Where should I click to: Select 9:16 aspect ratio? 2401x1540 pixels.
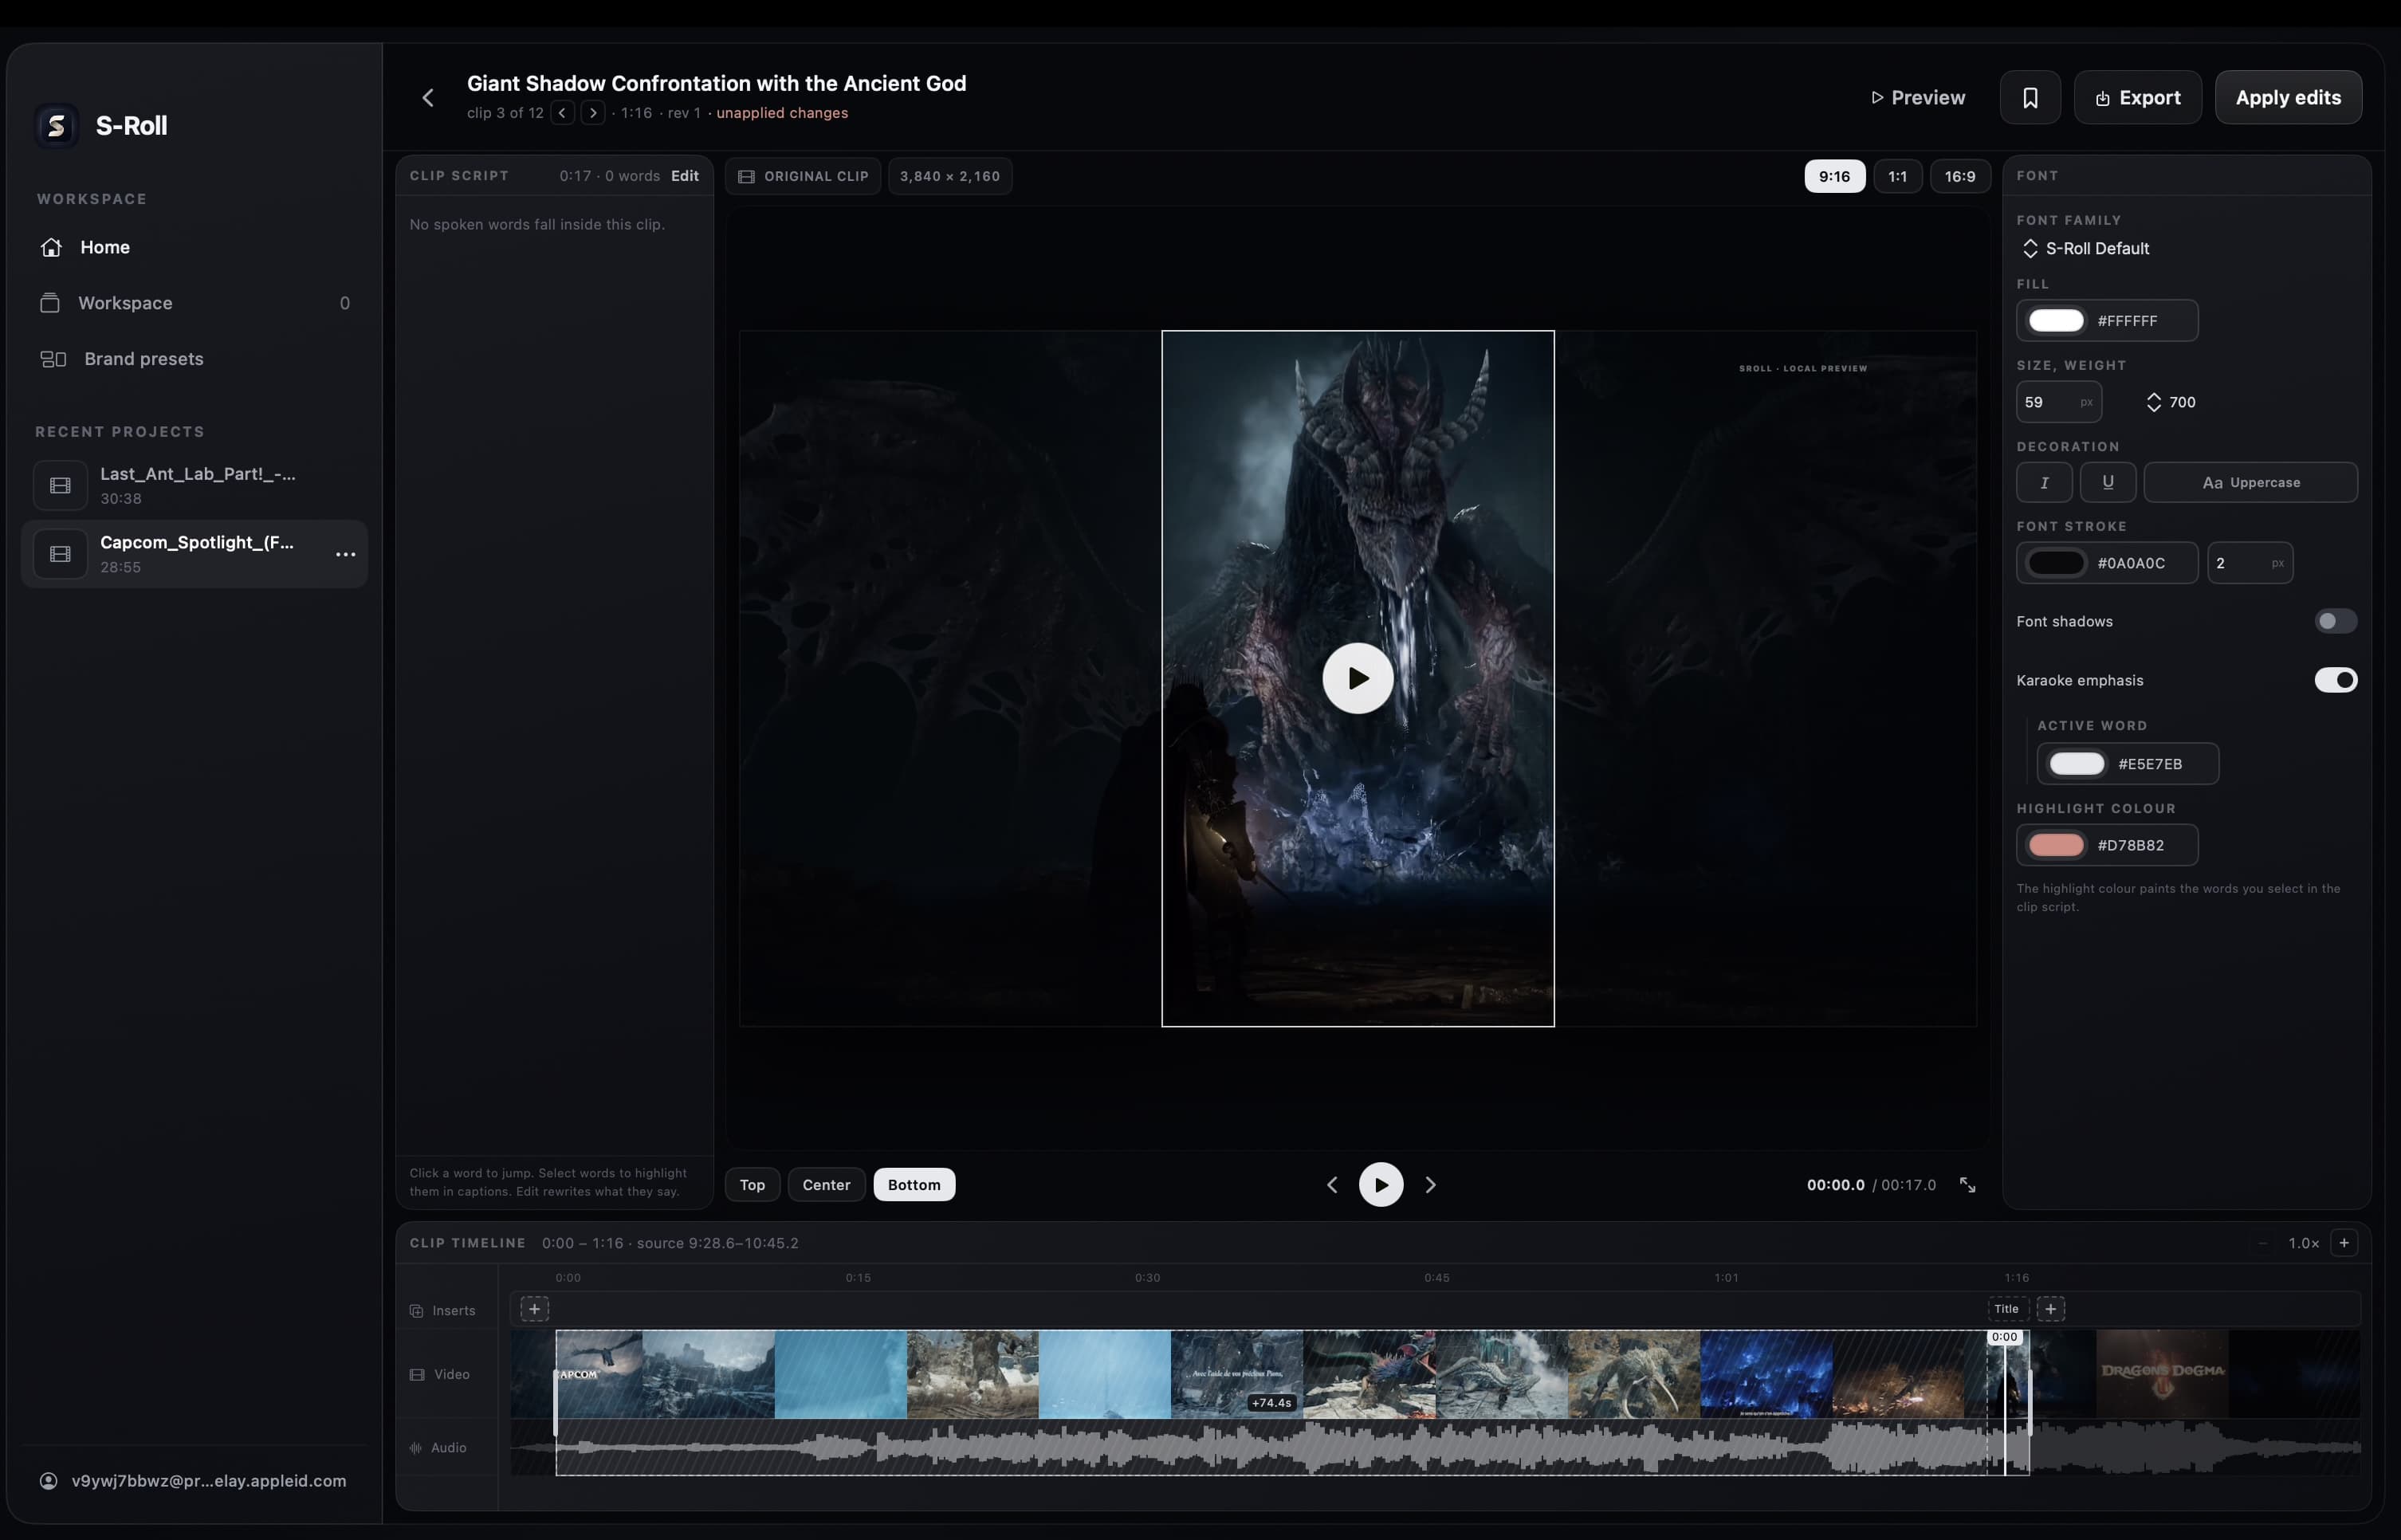pyautogui.click(x=1834, y=176)
